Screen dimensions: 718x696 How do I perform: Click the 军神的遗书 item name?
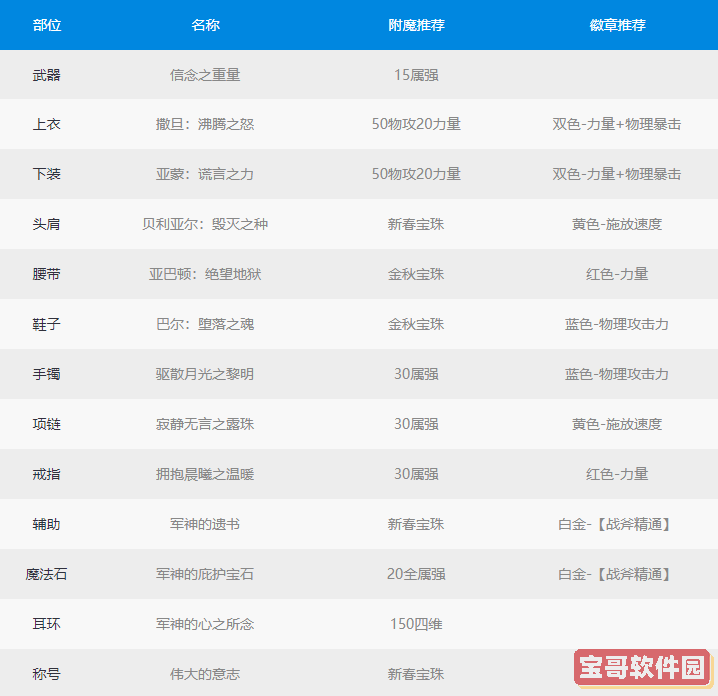tap(205, 524)
